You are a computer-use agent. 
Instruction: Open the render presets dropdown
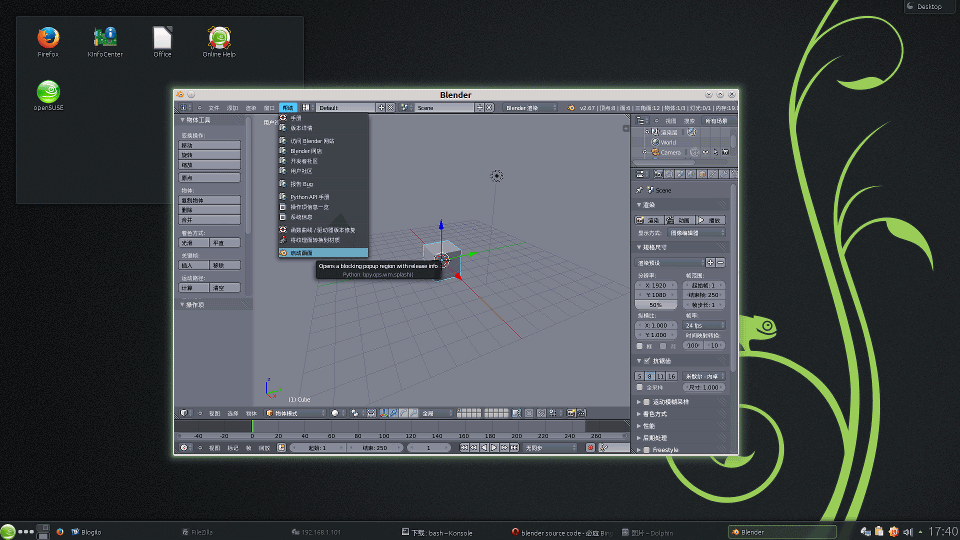(669, 263)
